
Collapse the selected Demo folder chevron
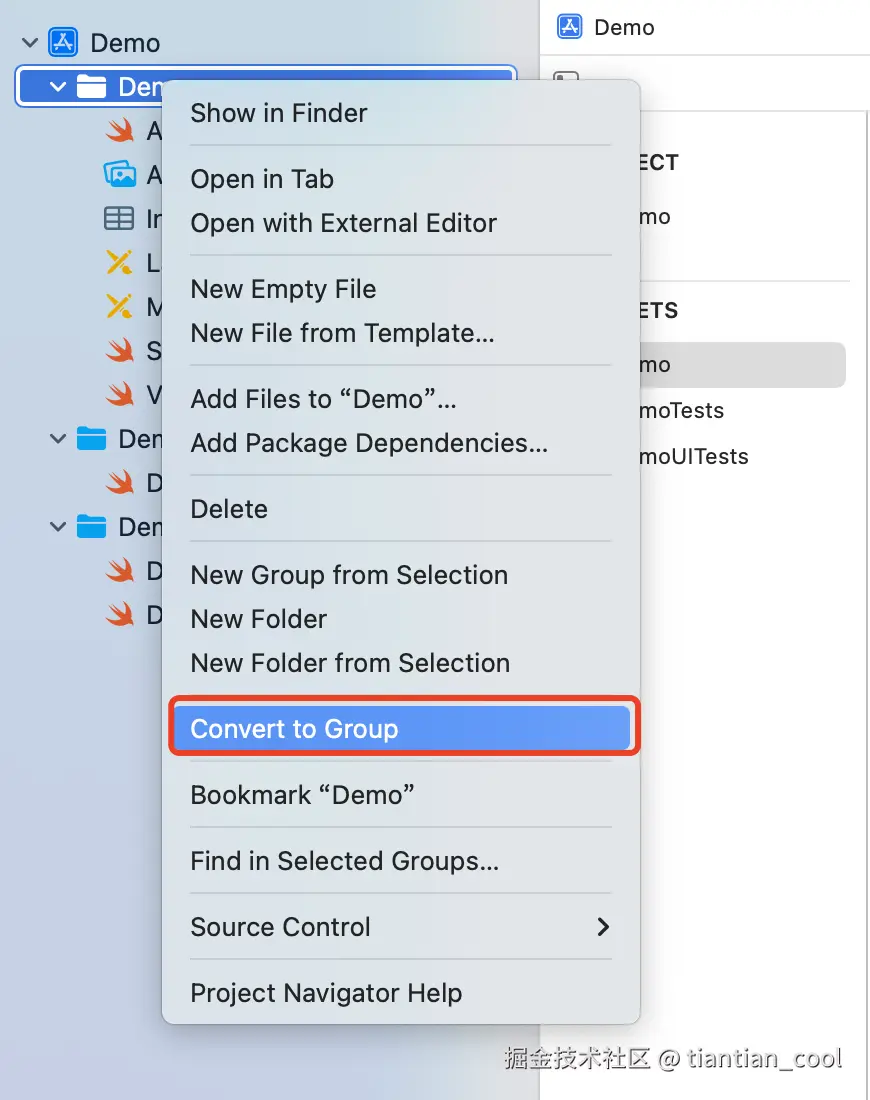[x=58, y=87]
